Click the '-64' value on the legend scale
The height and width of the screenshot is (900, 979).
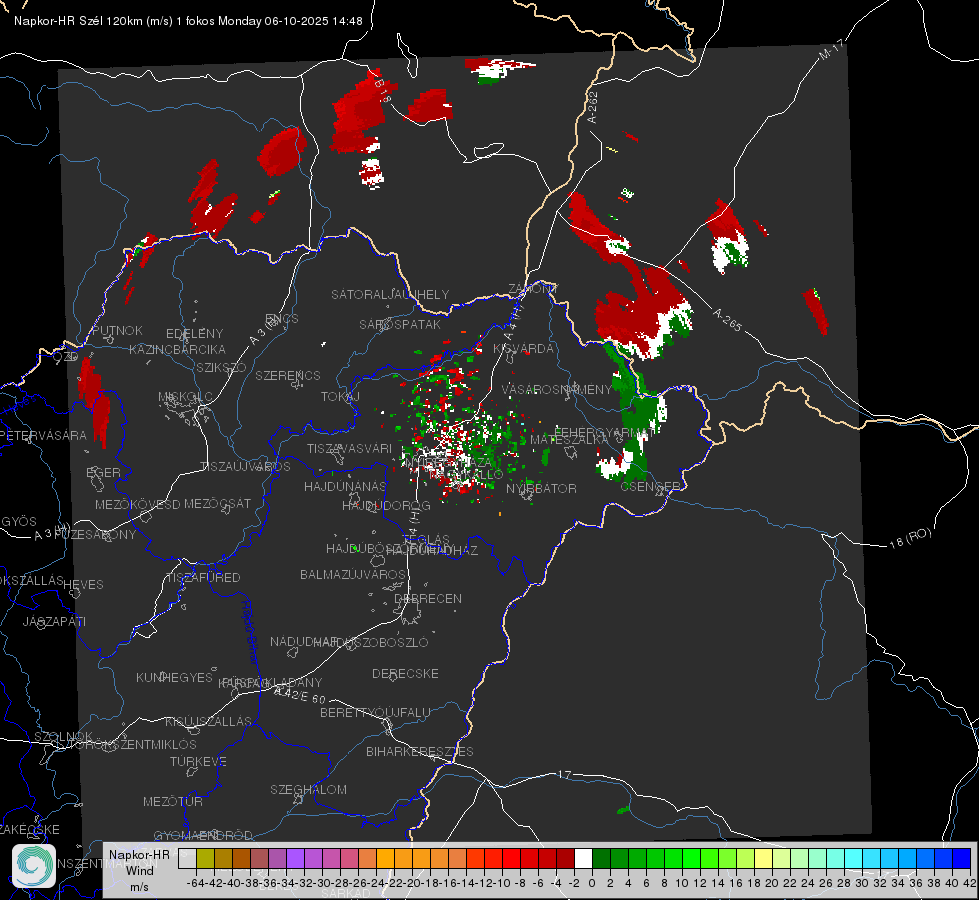195,883
